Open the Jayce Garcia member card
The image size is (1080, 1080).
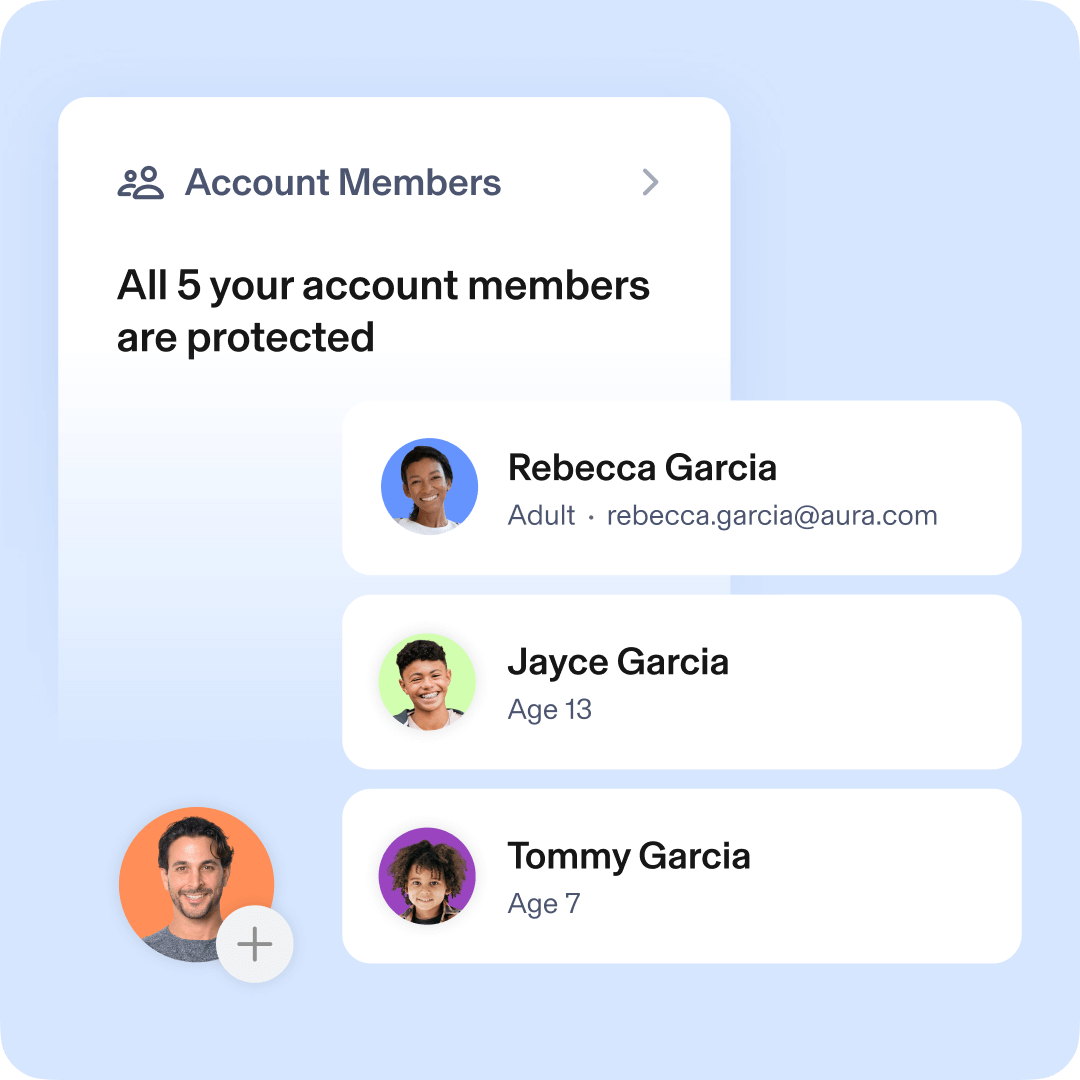pyautogui.click(x=681, y=682)
